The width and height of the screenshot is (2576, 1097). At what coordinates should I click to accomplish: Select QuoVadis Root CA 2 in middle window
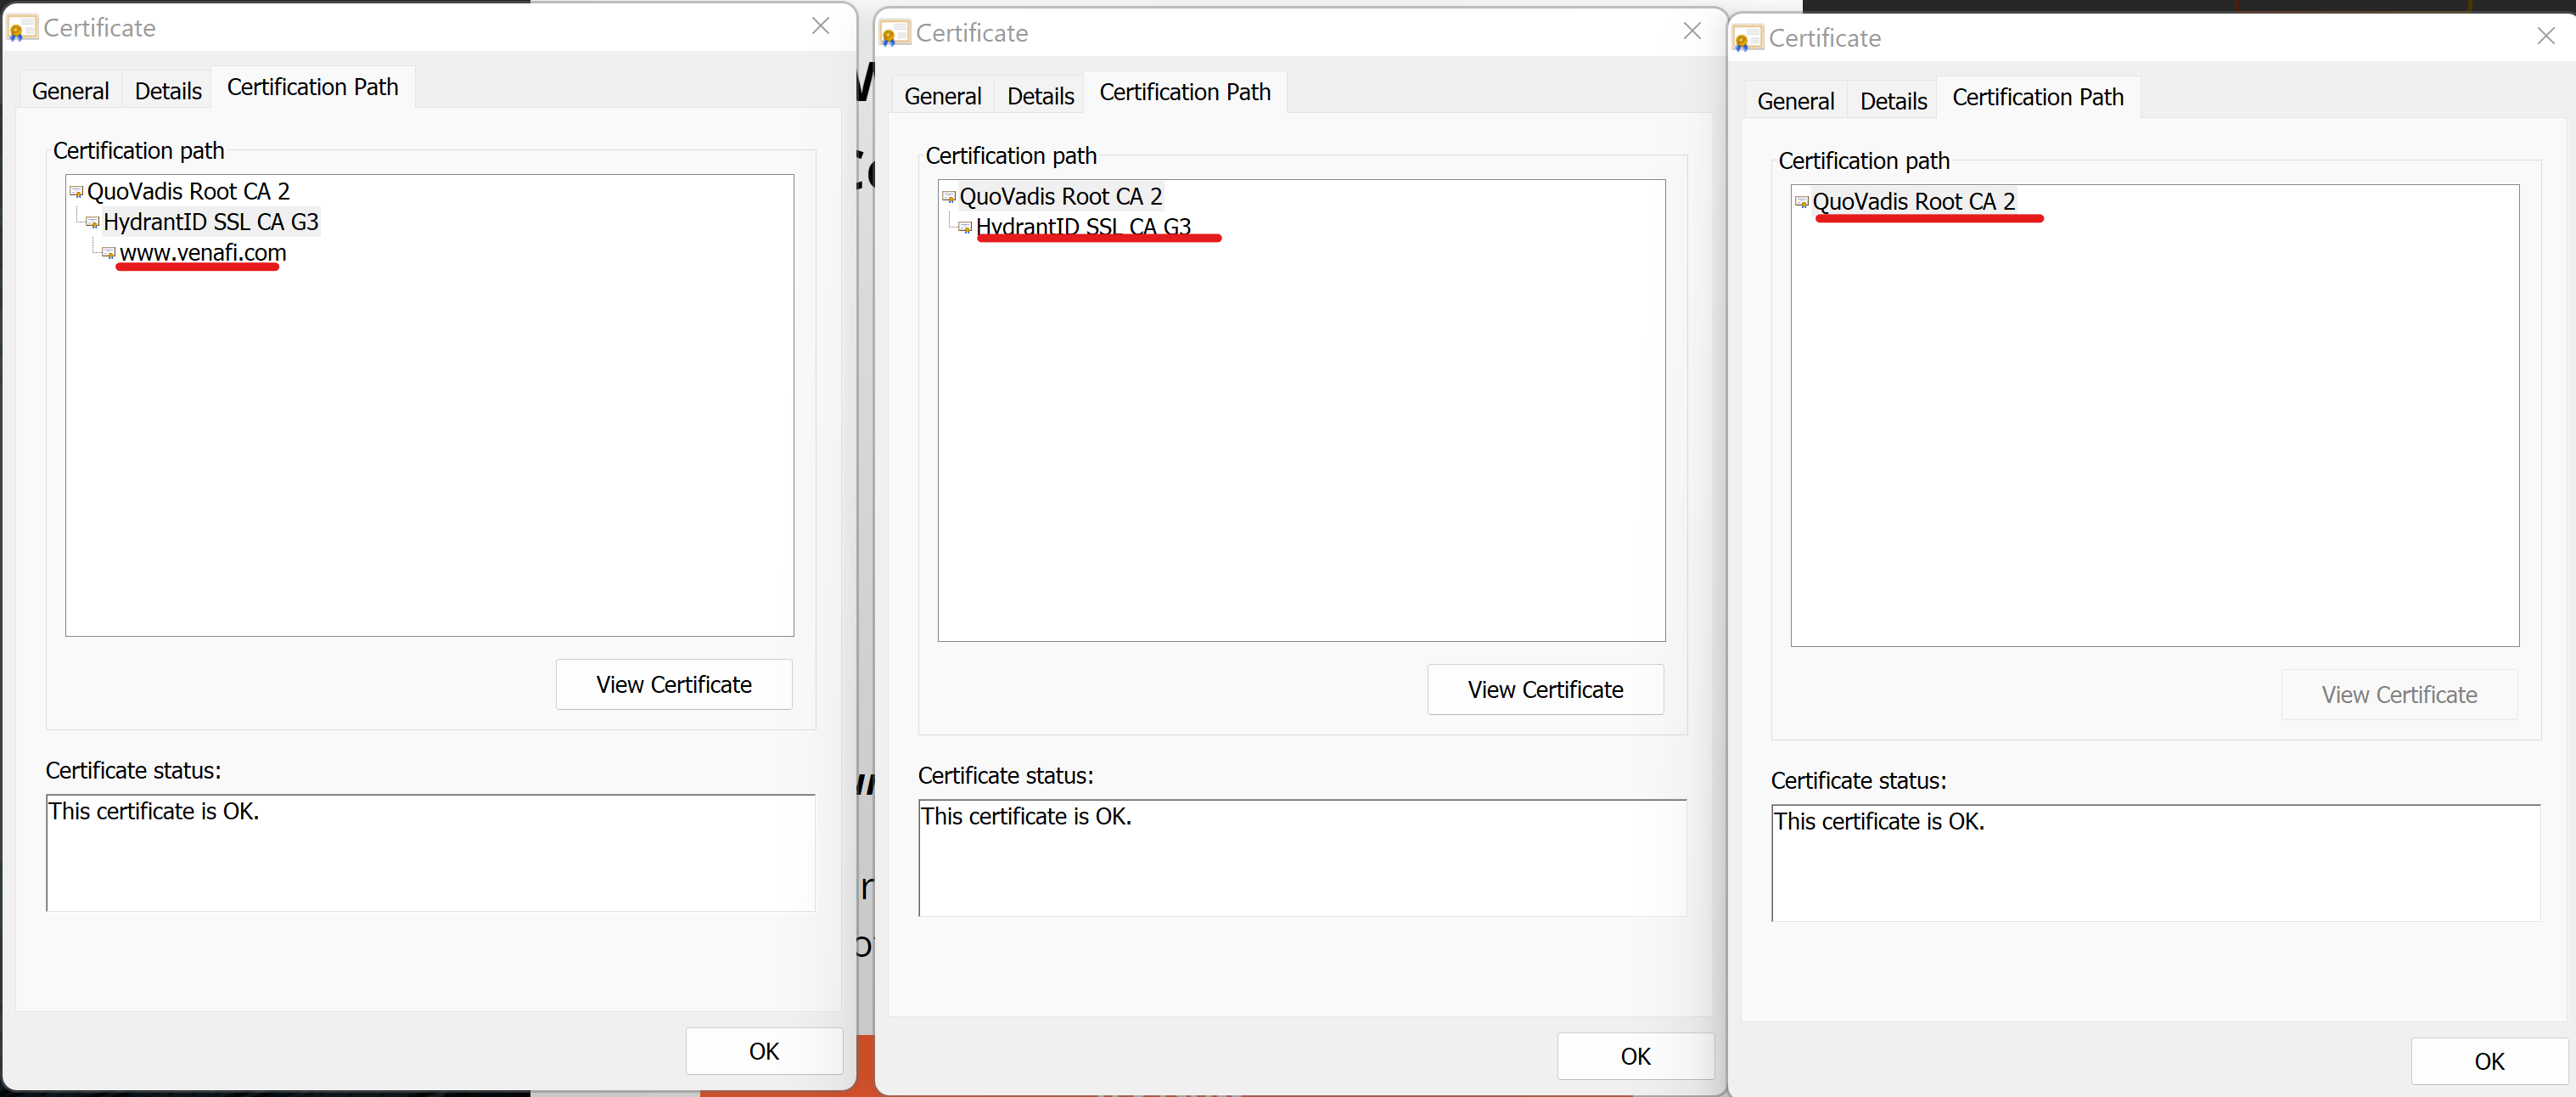[x=1060, y=197]
